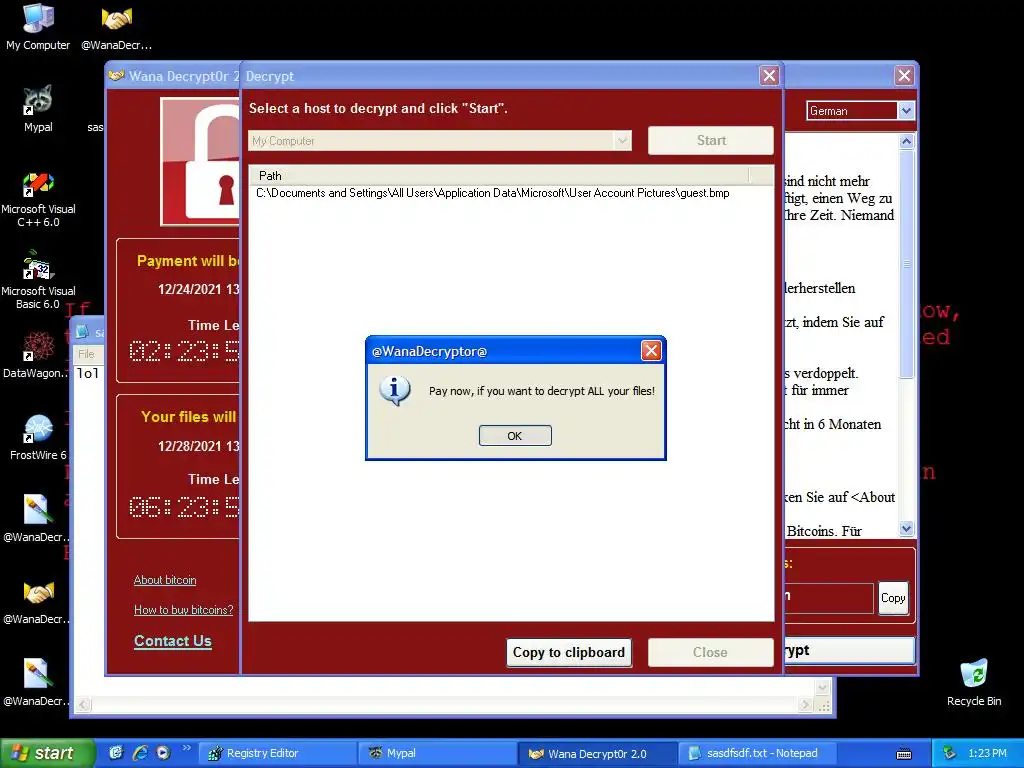The height and width of the screenshot is (768, 1024).
Task: Open the German language dropdown
Action: [906, 110]
